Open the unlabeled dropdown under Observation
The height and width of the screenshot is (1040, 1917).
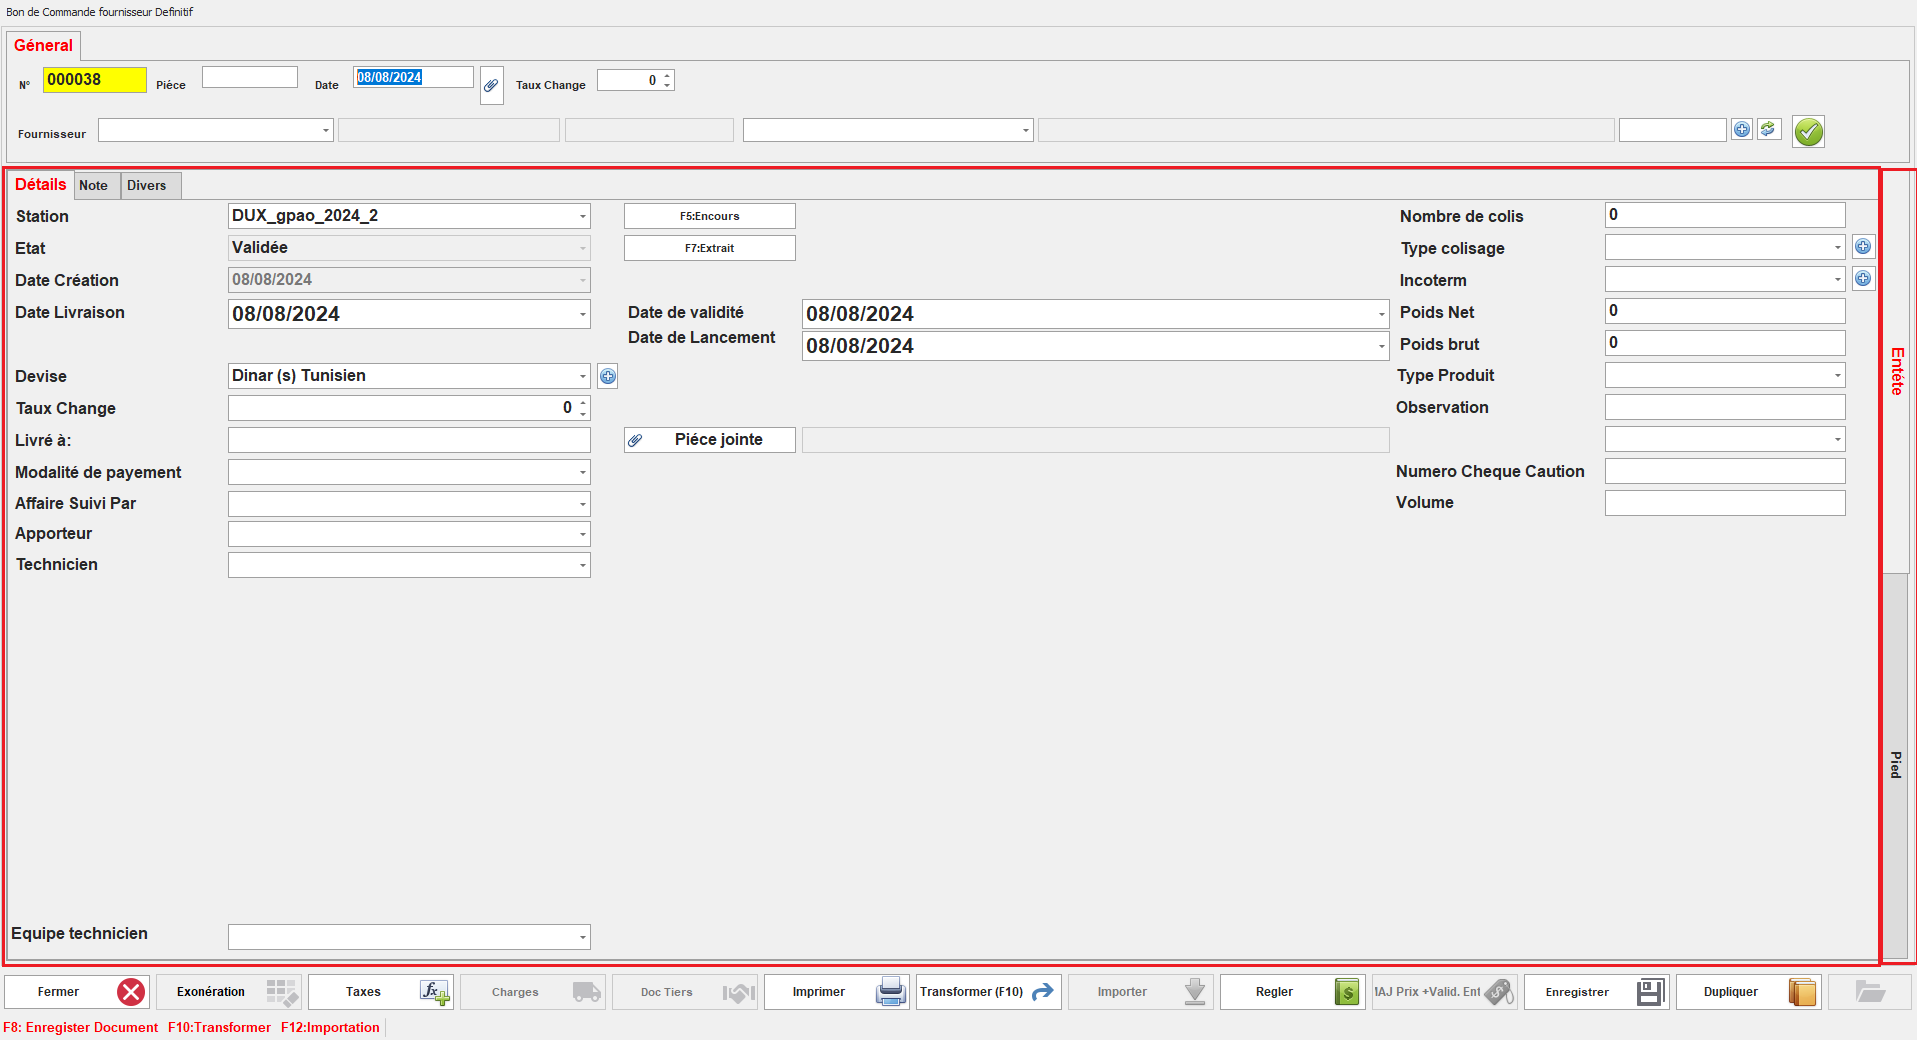(1837, 439)
